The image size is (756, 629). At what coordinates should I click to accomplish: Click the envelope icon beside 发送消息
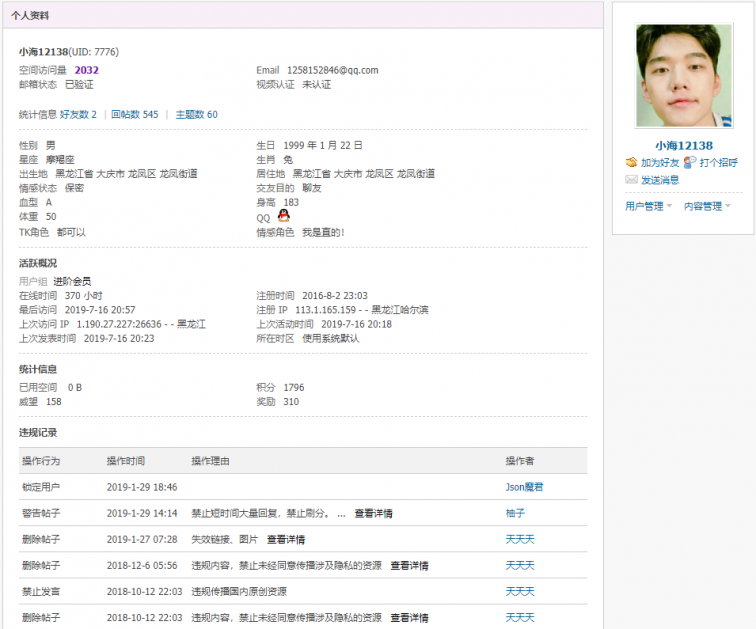point(631,180)
